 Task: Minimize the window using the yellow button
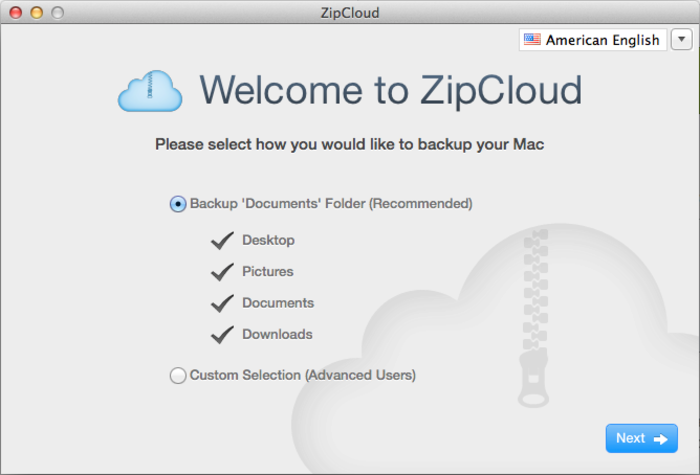pyautogui.click(x=37, y=12)
